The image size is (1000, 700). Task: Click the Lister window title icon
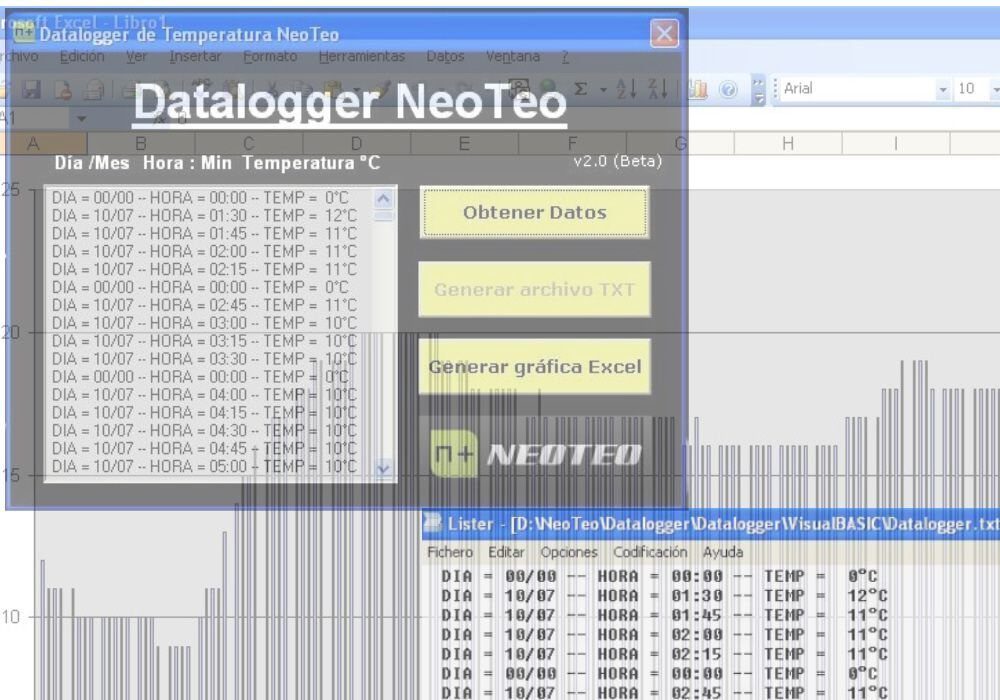[433, 523]
